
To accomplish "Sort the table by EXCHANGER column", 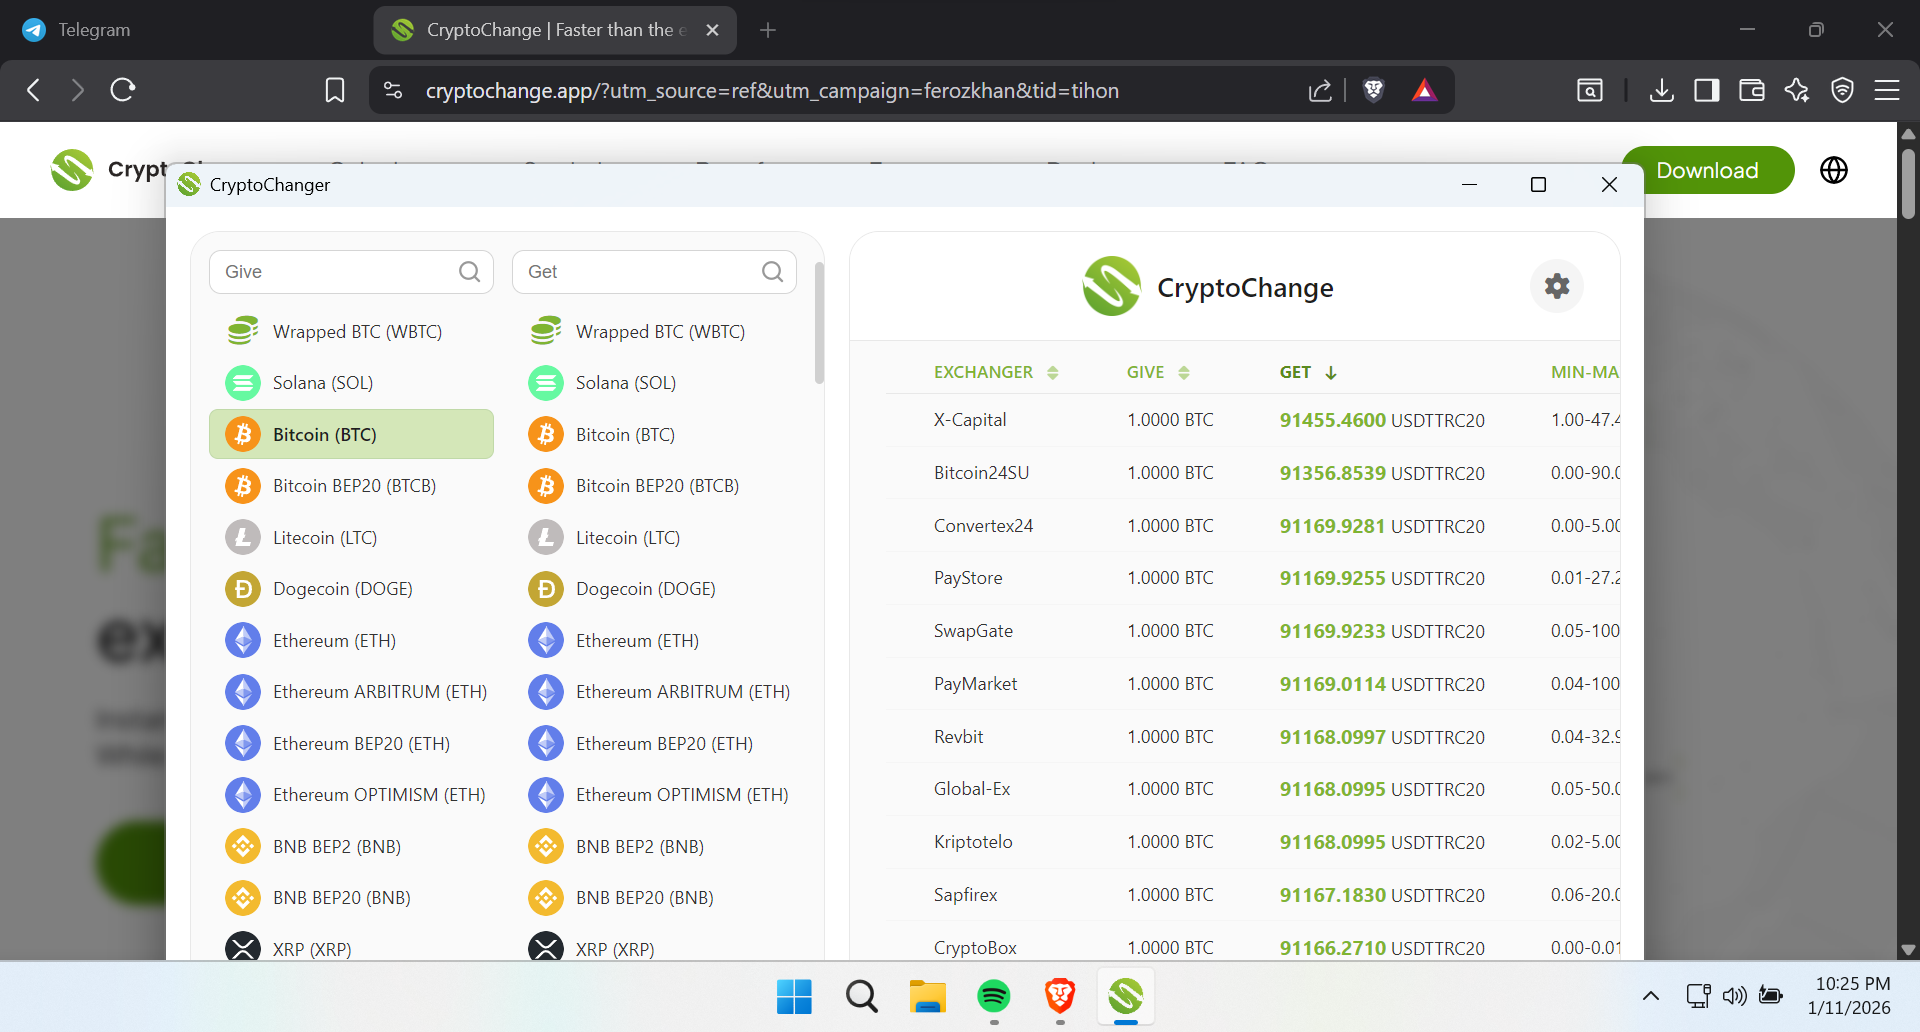I will click(x=996, y=372).
